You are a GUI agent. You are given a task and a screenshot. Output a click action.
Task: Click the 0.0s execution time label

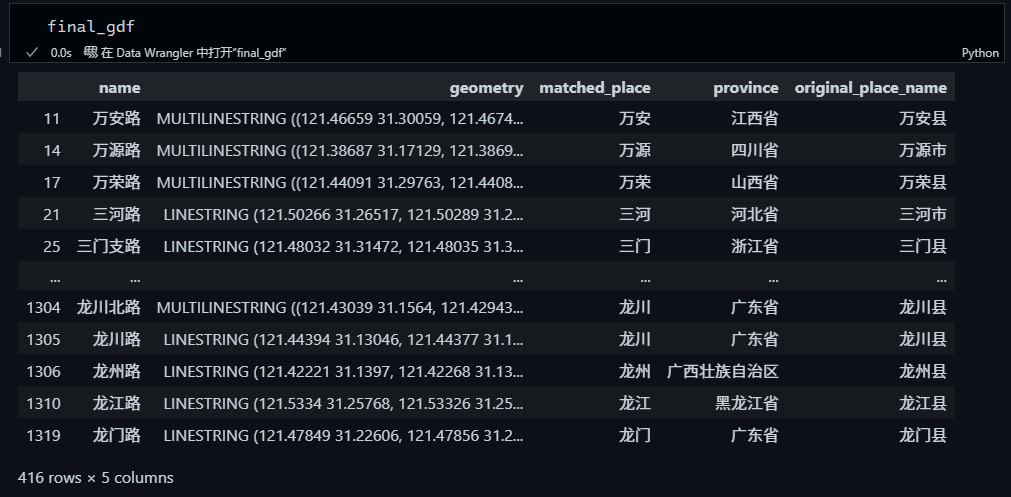click(x=61, y=53)
